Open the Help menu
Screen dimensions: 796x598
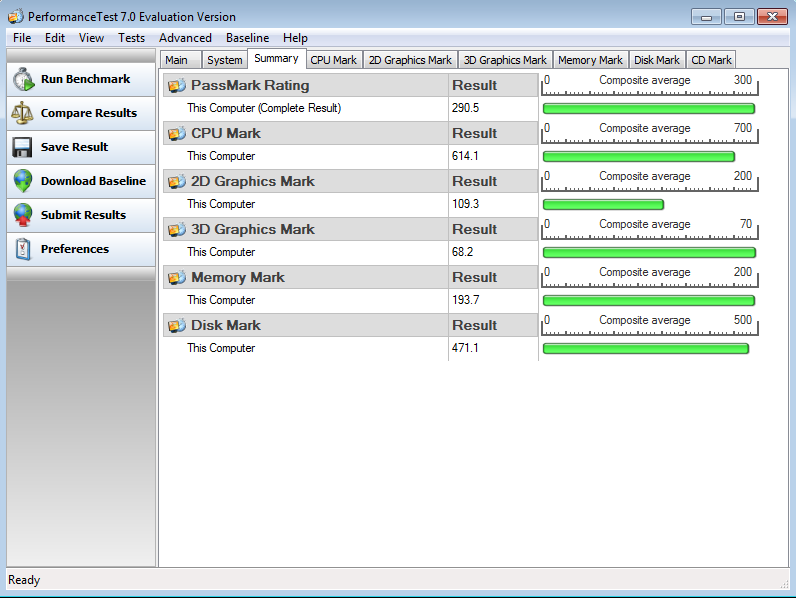(295, 38)
